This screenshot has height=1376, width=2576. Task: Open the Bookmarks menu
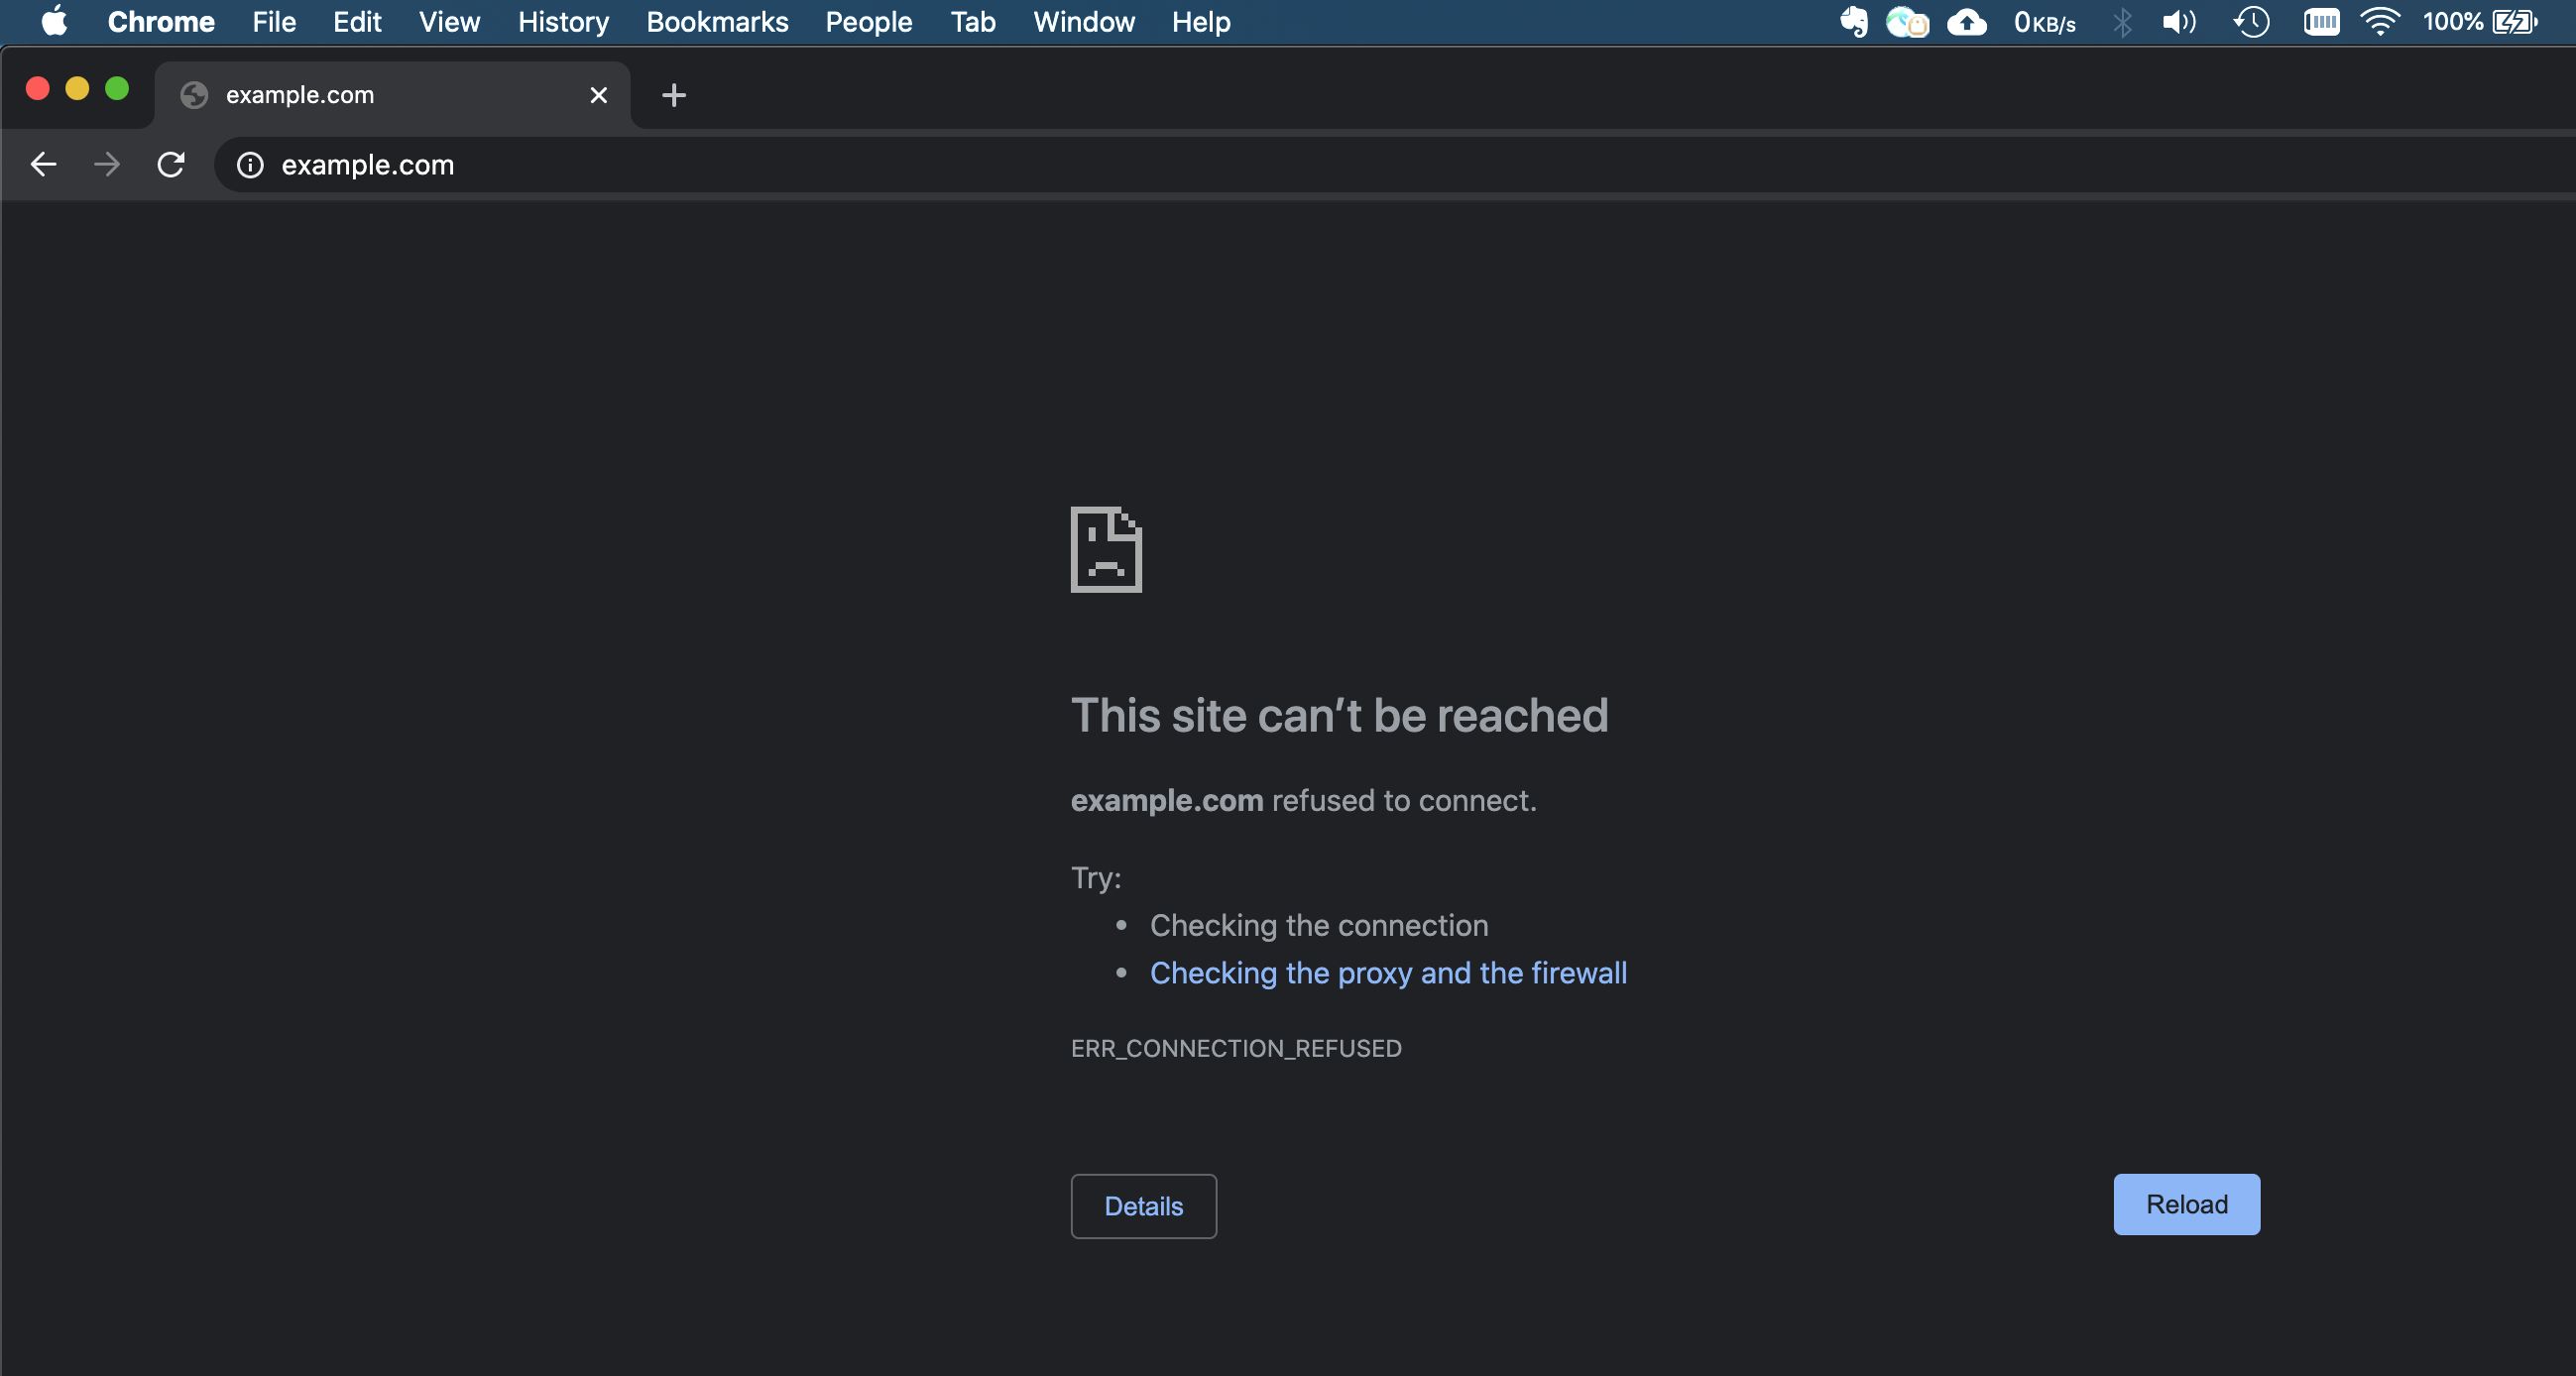coord(717,22)
